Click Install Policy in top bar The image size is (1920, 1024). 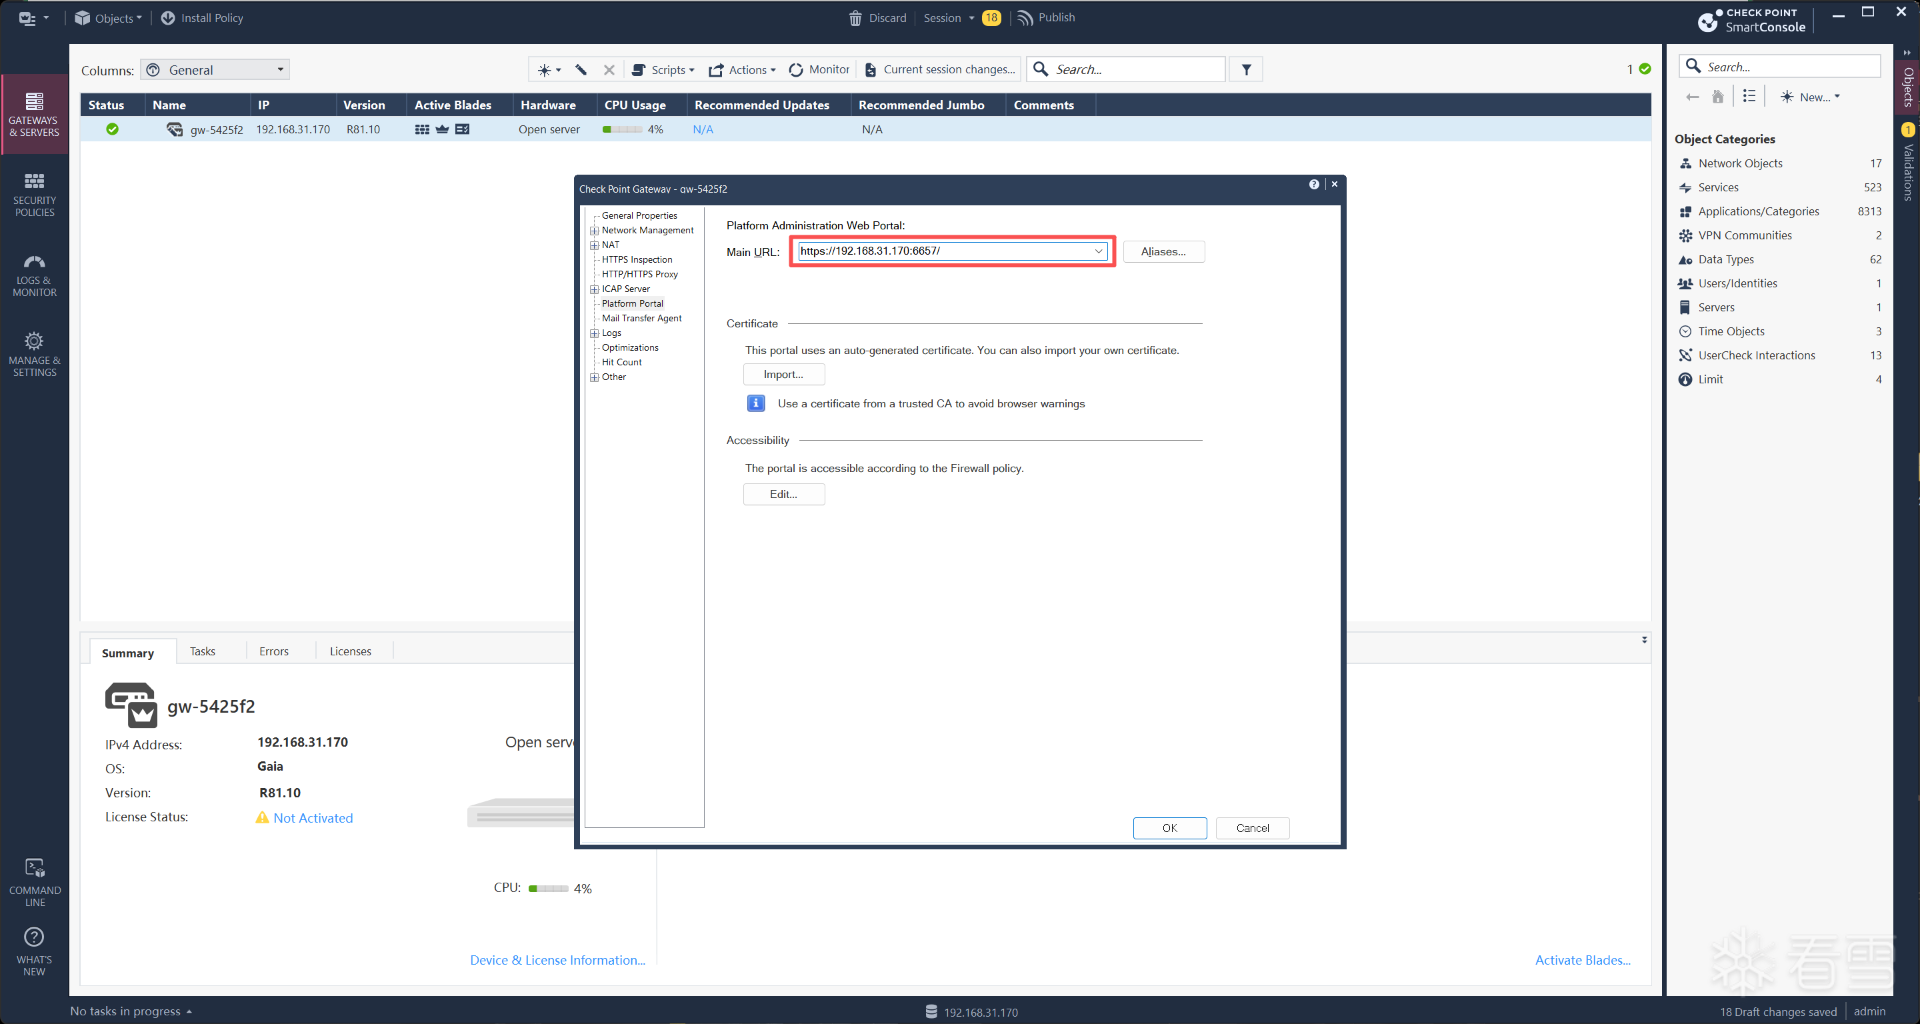202,18
